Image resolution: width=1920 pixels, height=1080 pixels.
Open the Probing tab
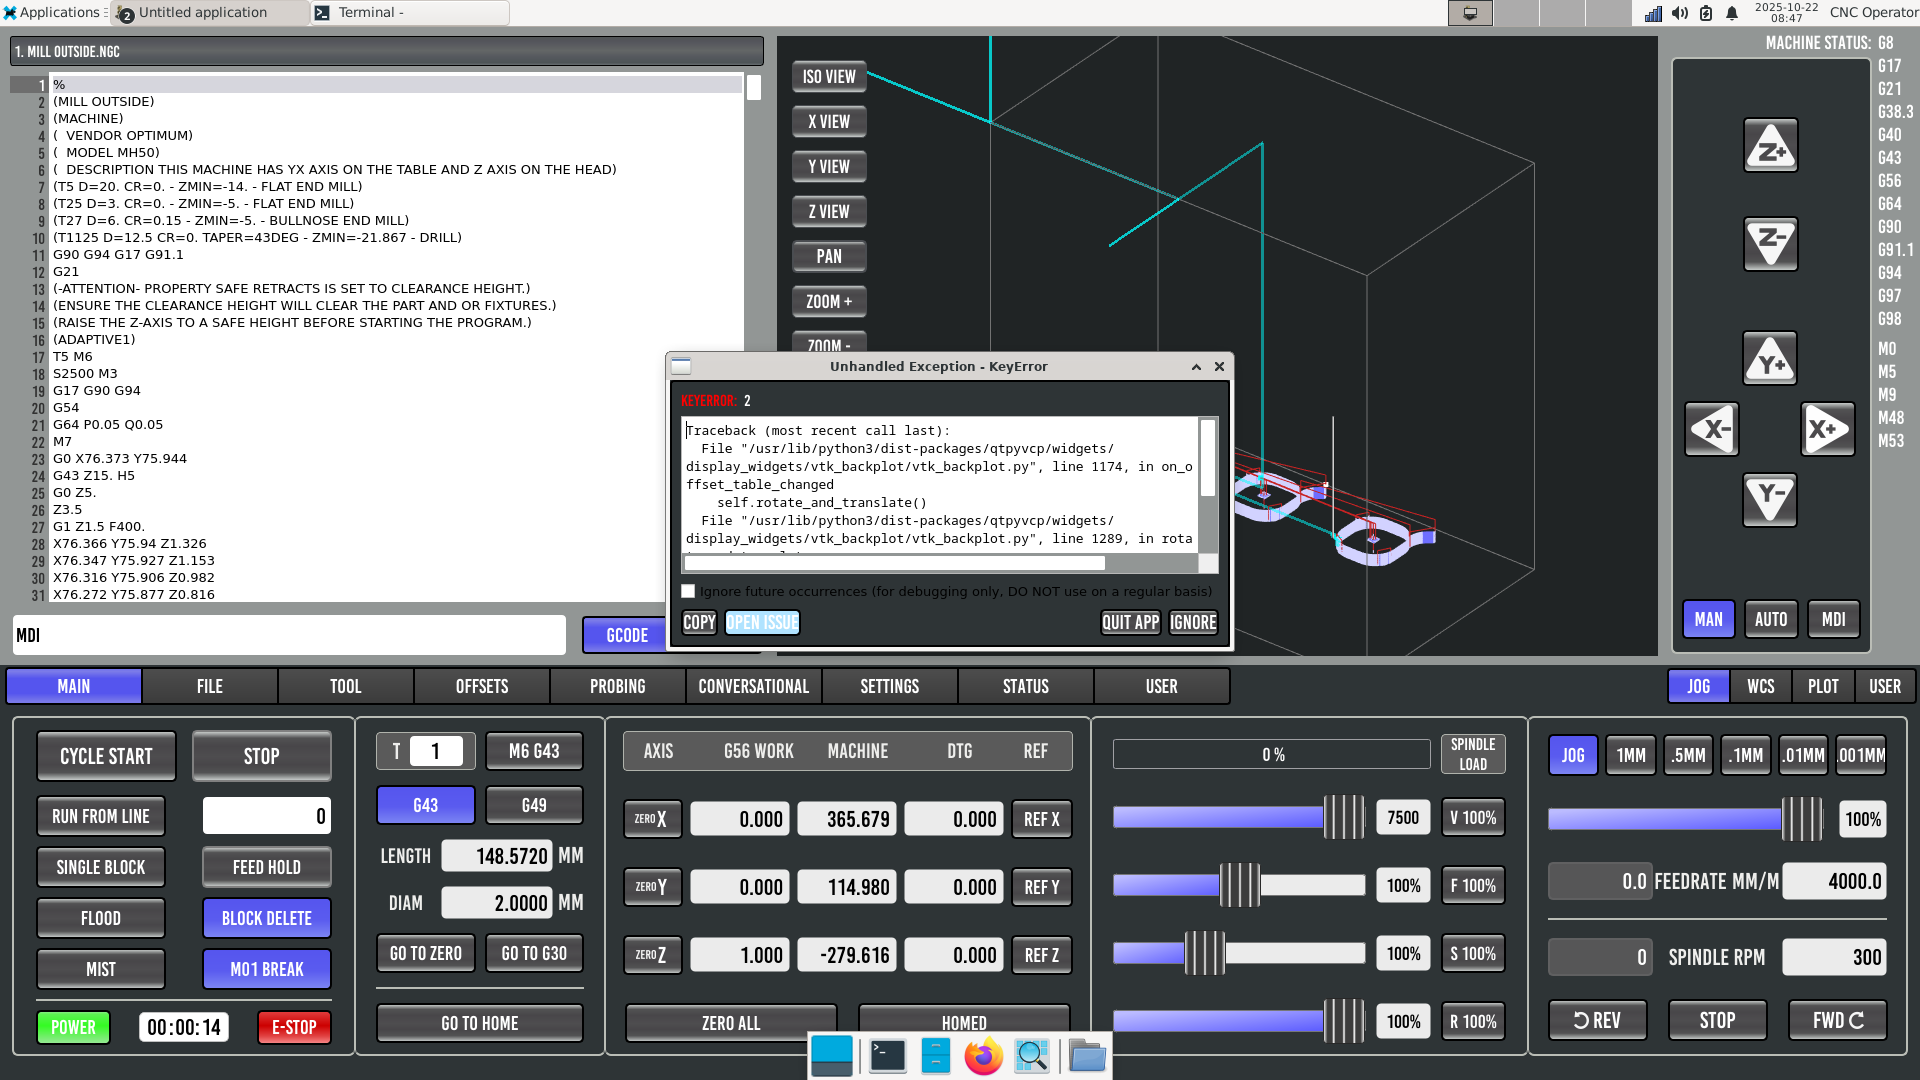tap(617, 686)
